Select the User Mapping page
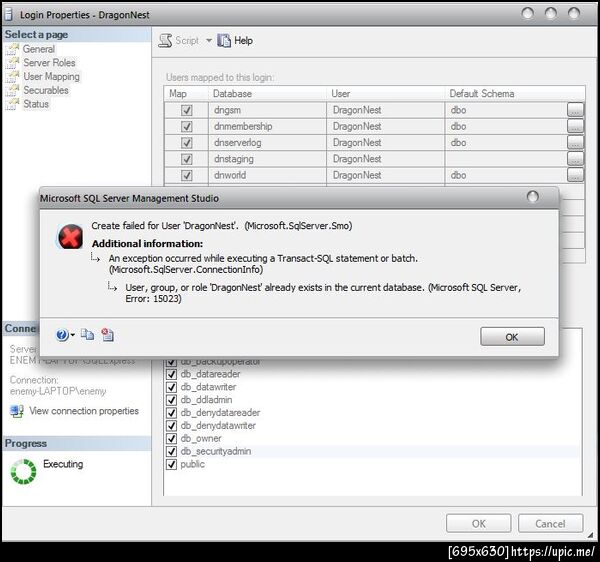Image resolution: width=600 pixels, height=562 pixels. pos(51,77)
